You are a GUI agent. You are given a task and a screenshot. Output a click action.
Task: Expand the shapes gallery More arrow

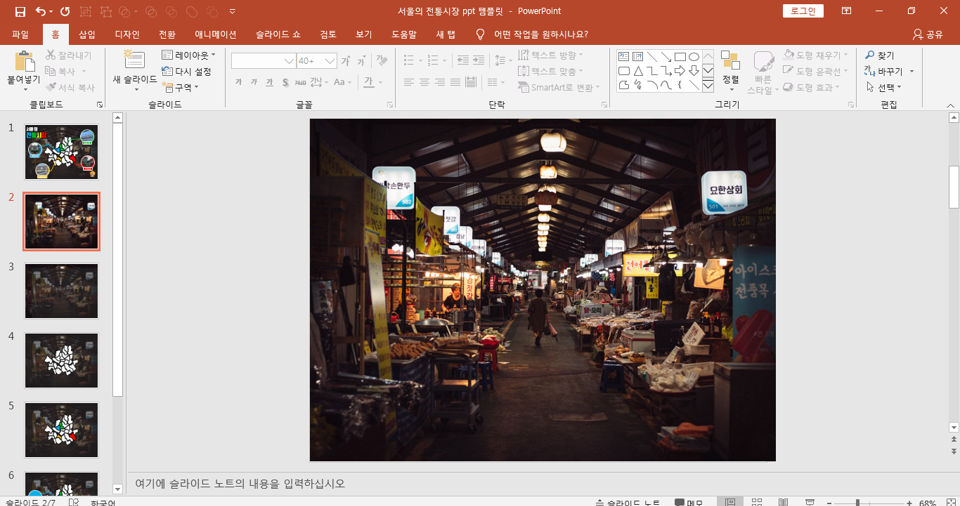tap(708, 86)
